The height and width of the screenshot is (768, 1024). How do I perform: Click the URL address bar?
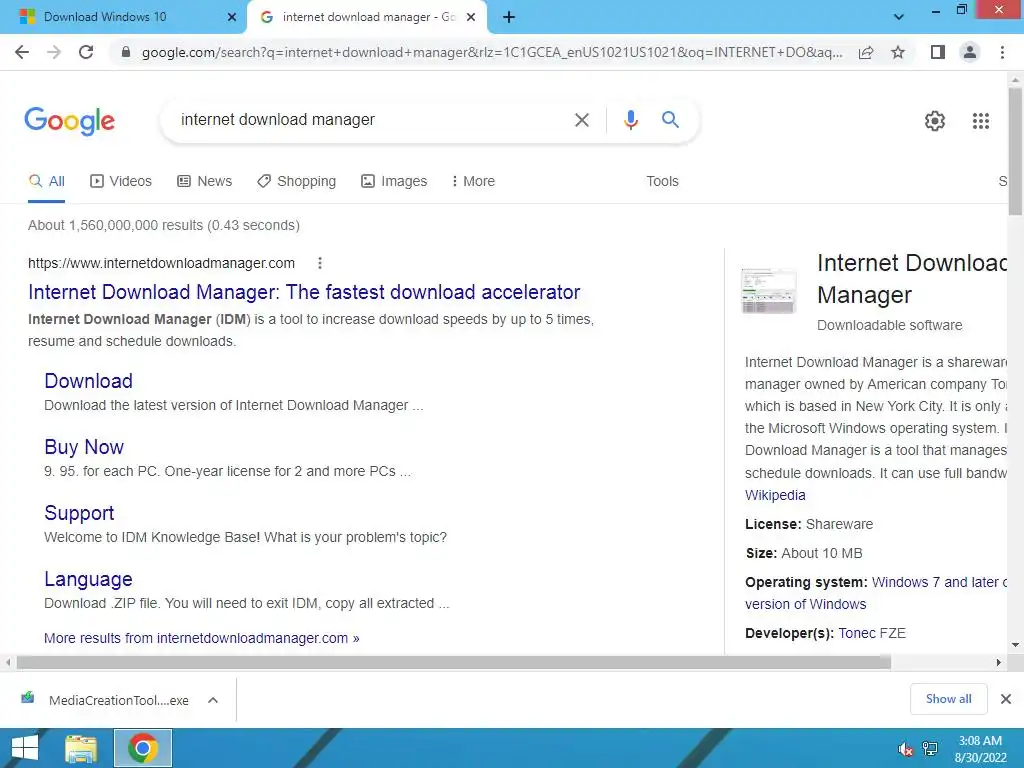pyautogui.click(x=491, y=52)
